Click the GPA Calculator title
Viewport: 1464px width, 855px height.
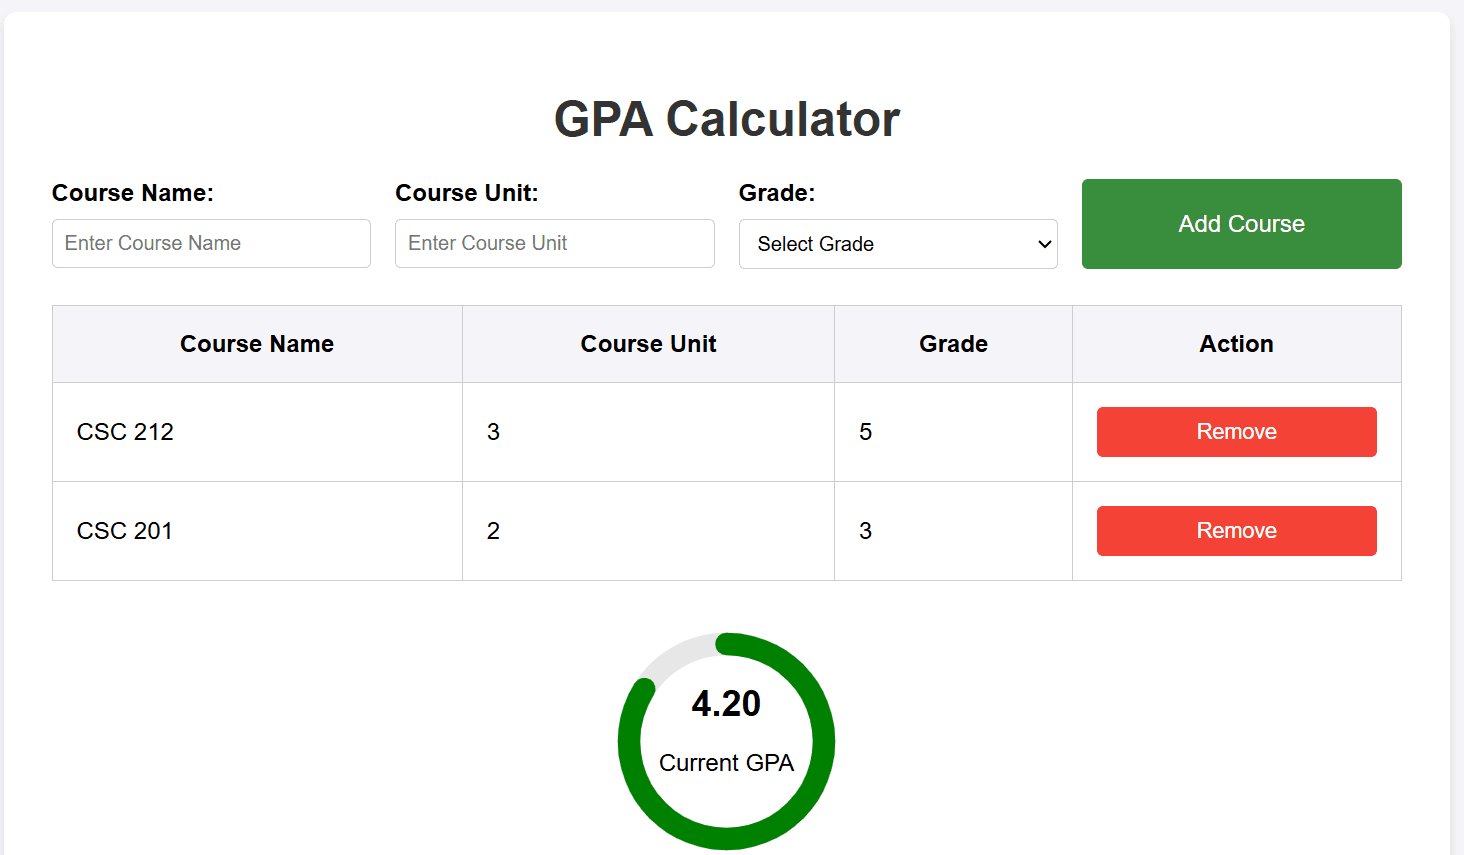click(x=726, y=118)
